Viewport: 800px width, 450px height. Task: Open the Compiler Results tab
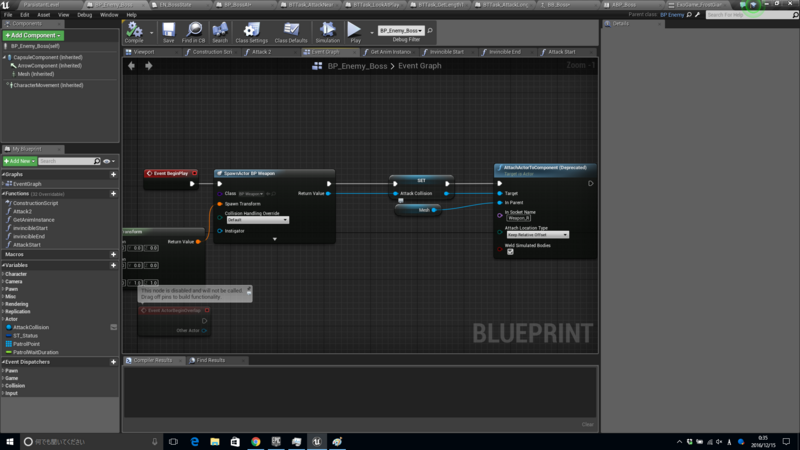pyautogui.click(x=153, y=360)
